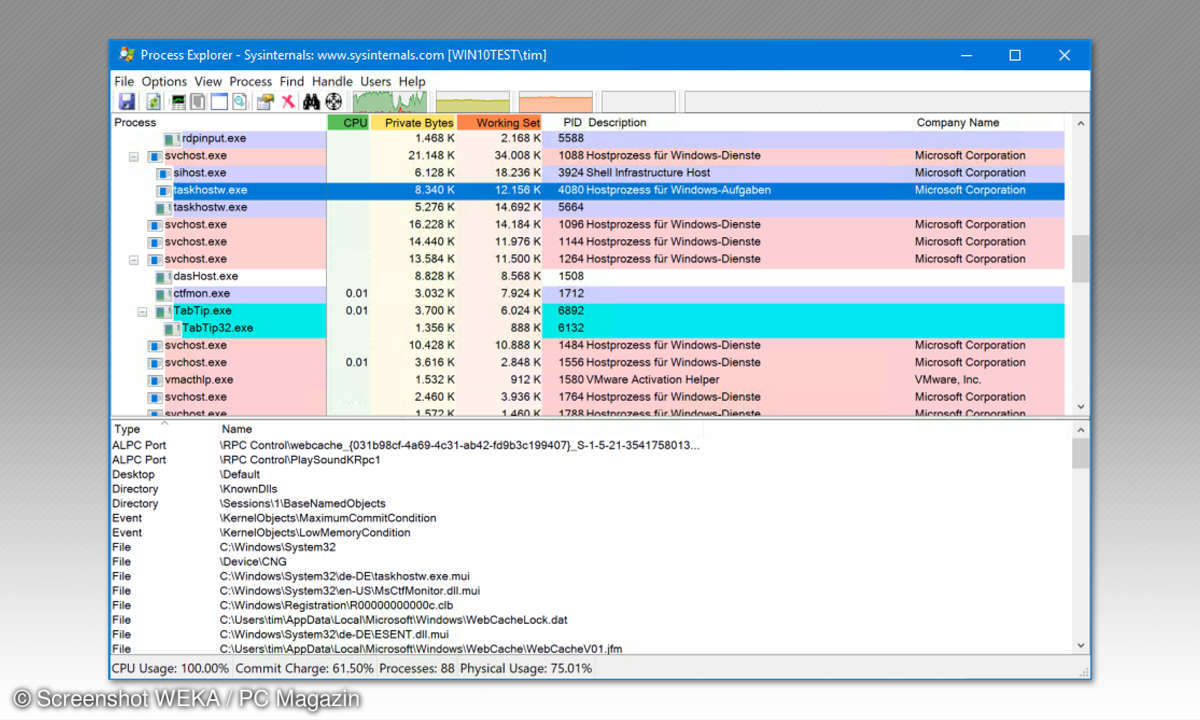Open the Users menu

point(376,81)
